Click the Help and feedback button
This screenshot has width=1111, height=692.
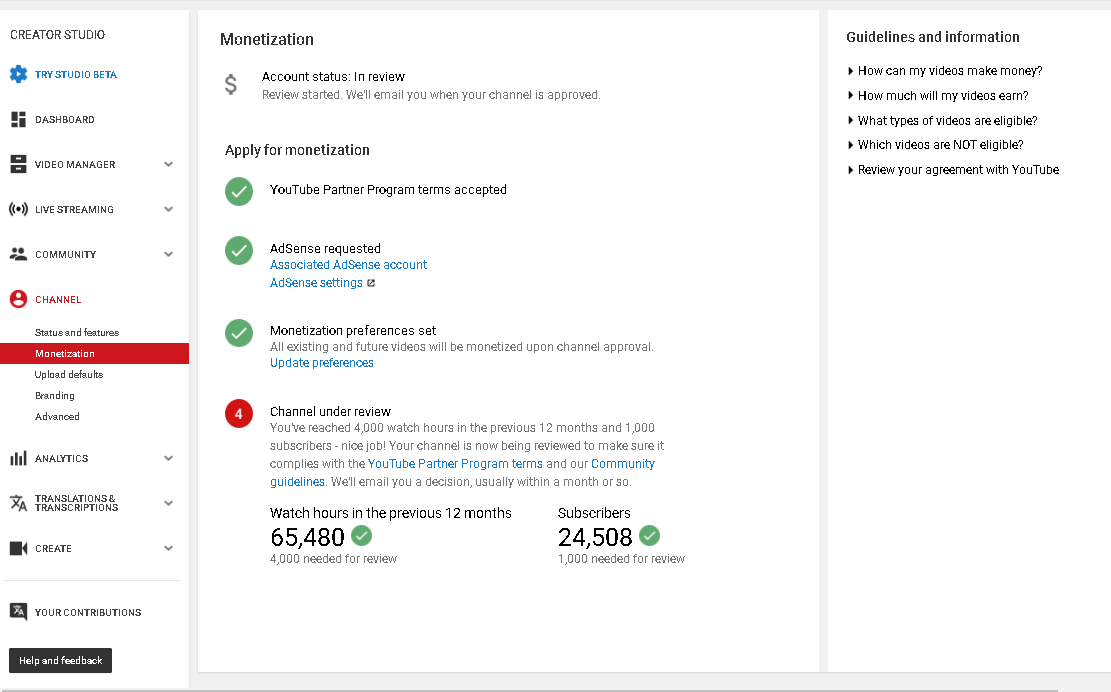[x=60, y=660]
